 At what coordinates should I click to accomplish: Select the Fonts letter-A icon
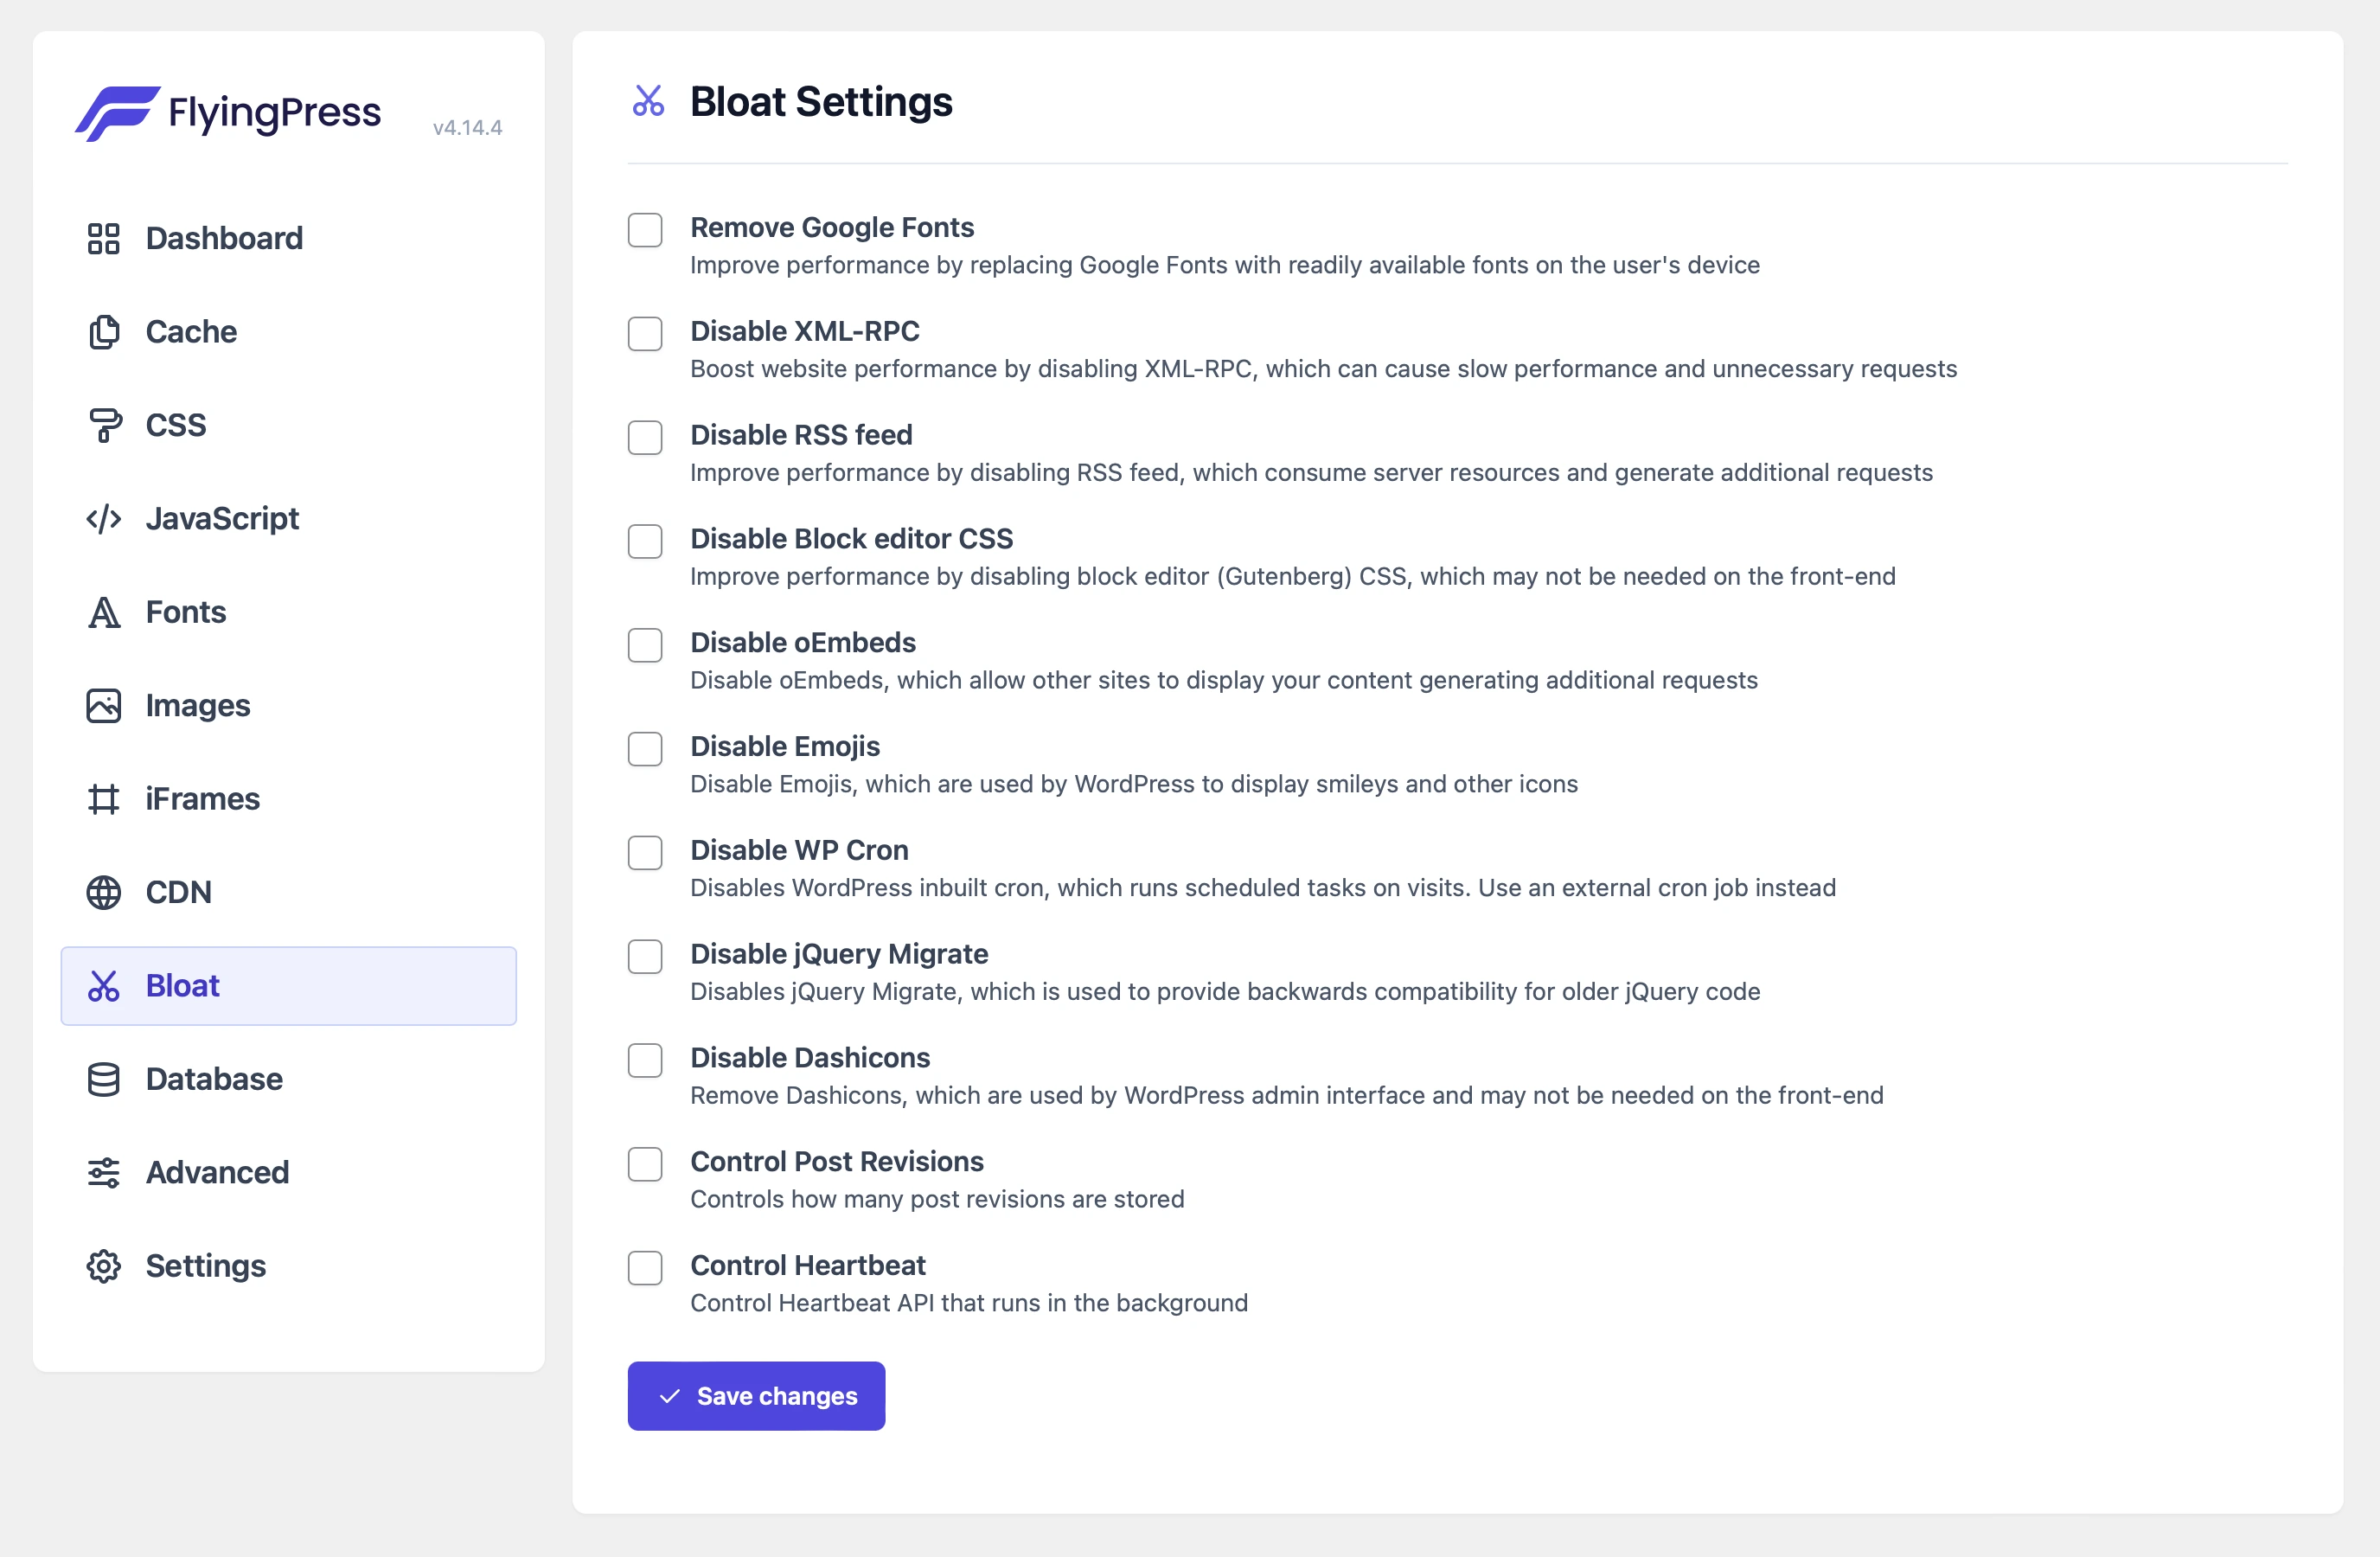pos(103,611)
